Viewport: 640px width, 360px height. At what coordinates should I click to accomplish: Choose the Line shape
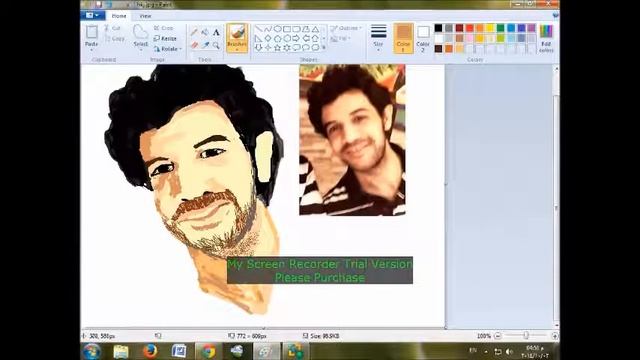click(x=258, y=29)
